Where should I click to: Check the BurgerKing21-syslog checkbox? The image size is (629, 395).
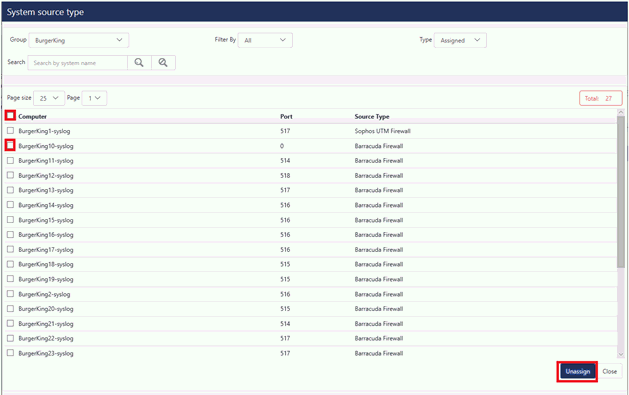click(x=10, y=323)
